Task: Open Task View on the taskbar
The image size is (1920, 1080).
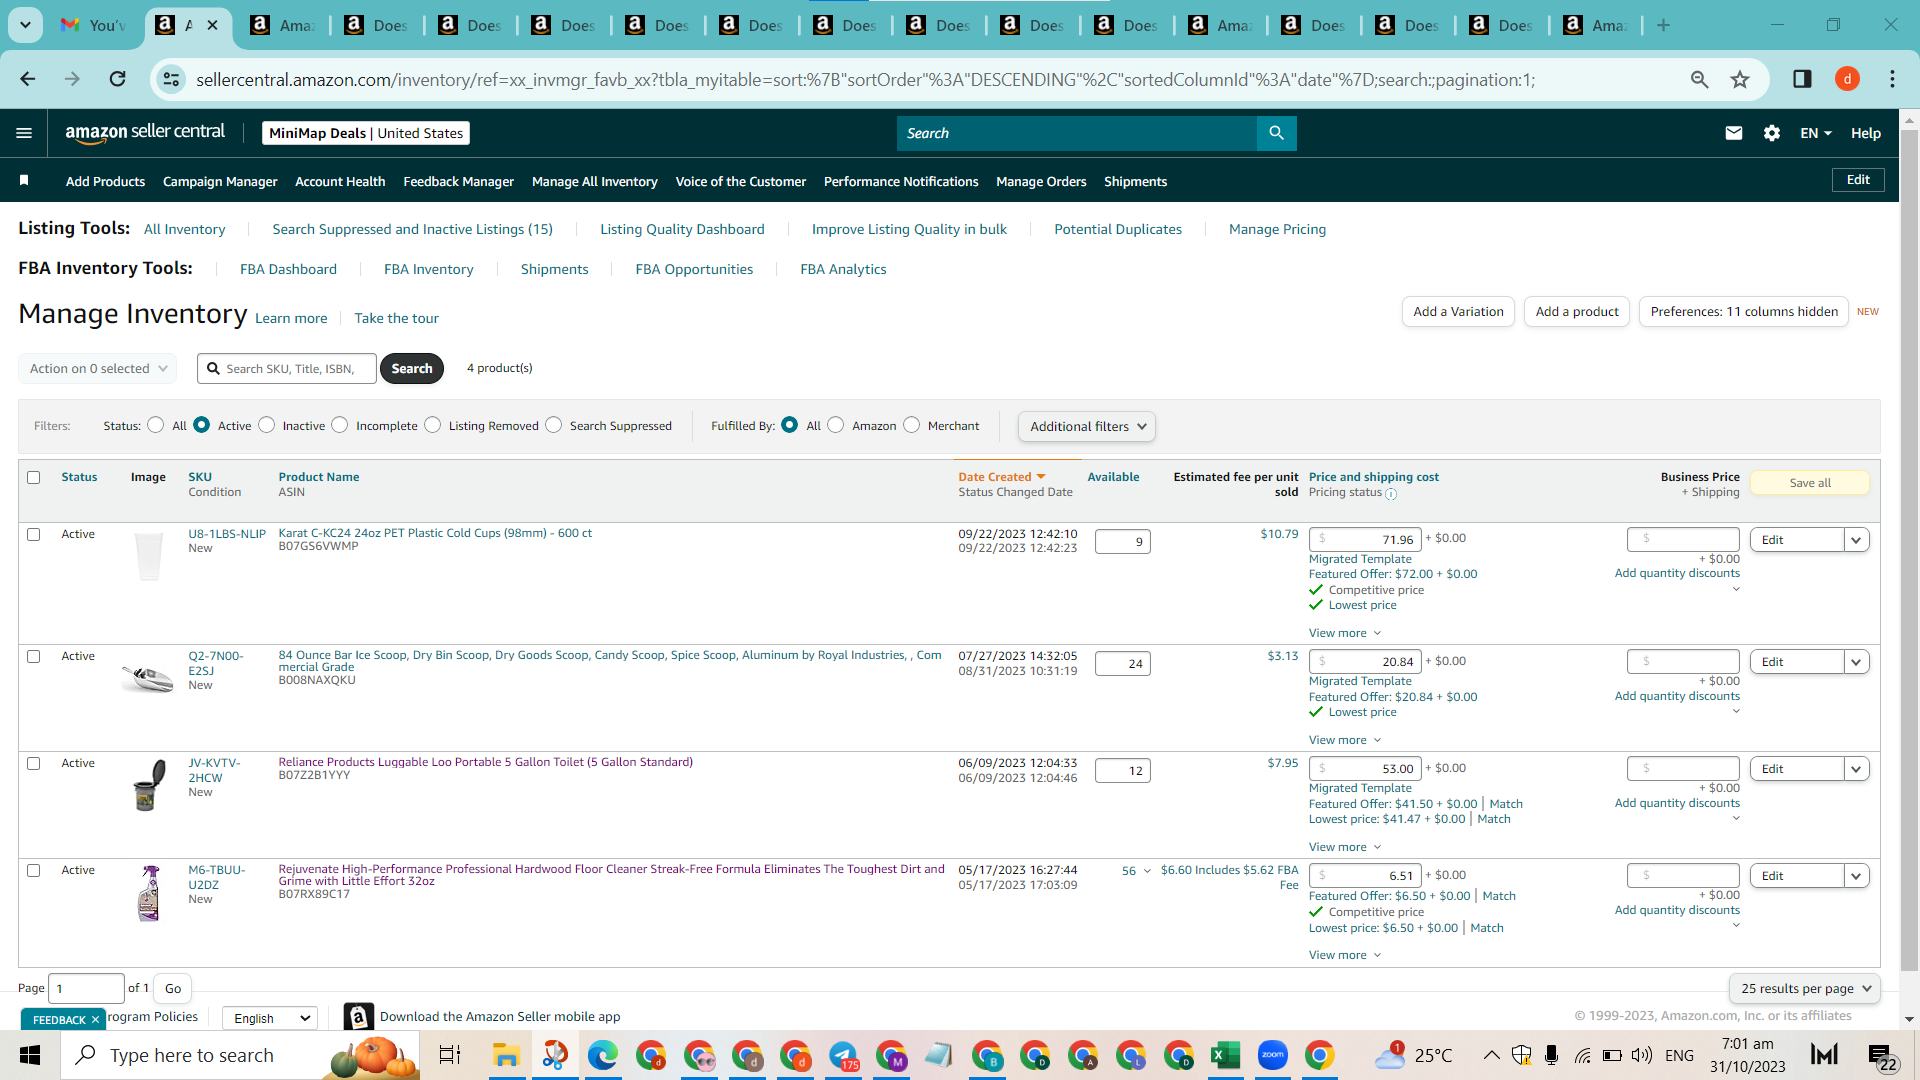Action: click(450, 1055)
